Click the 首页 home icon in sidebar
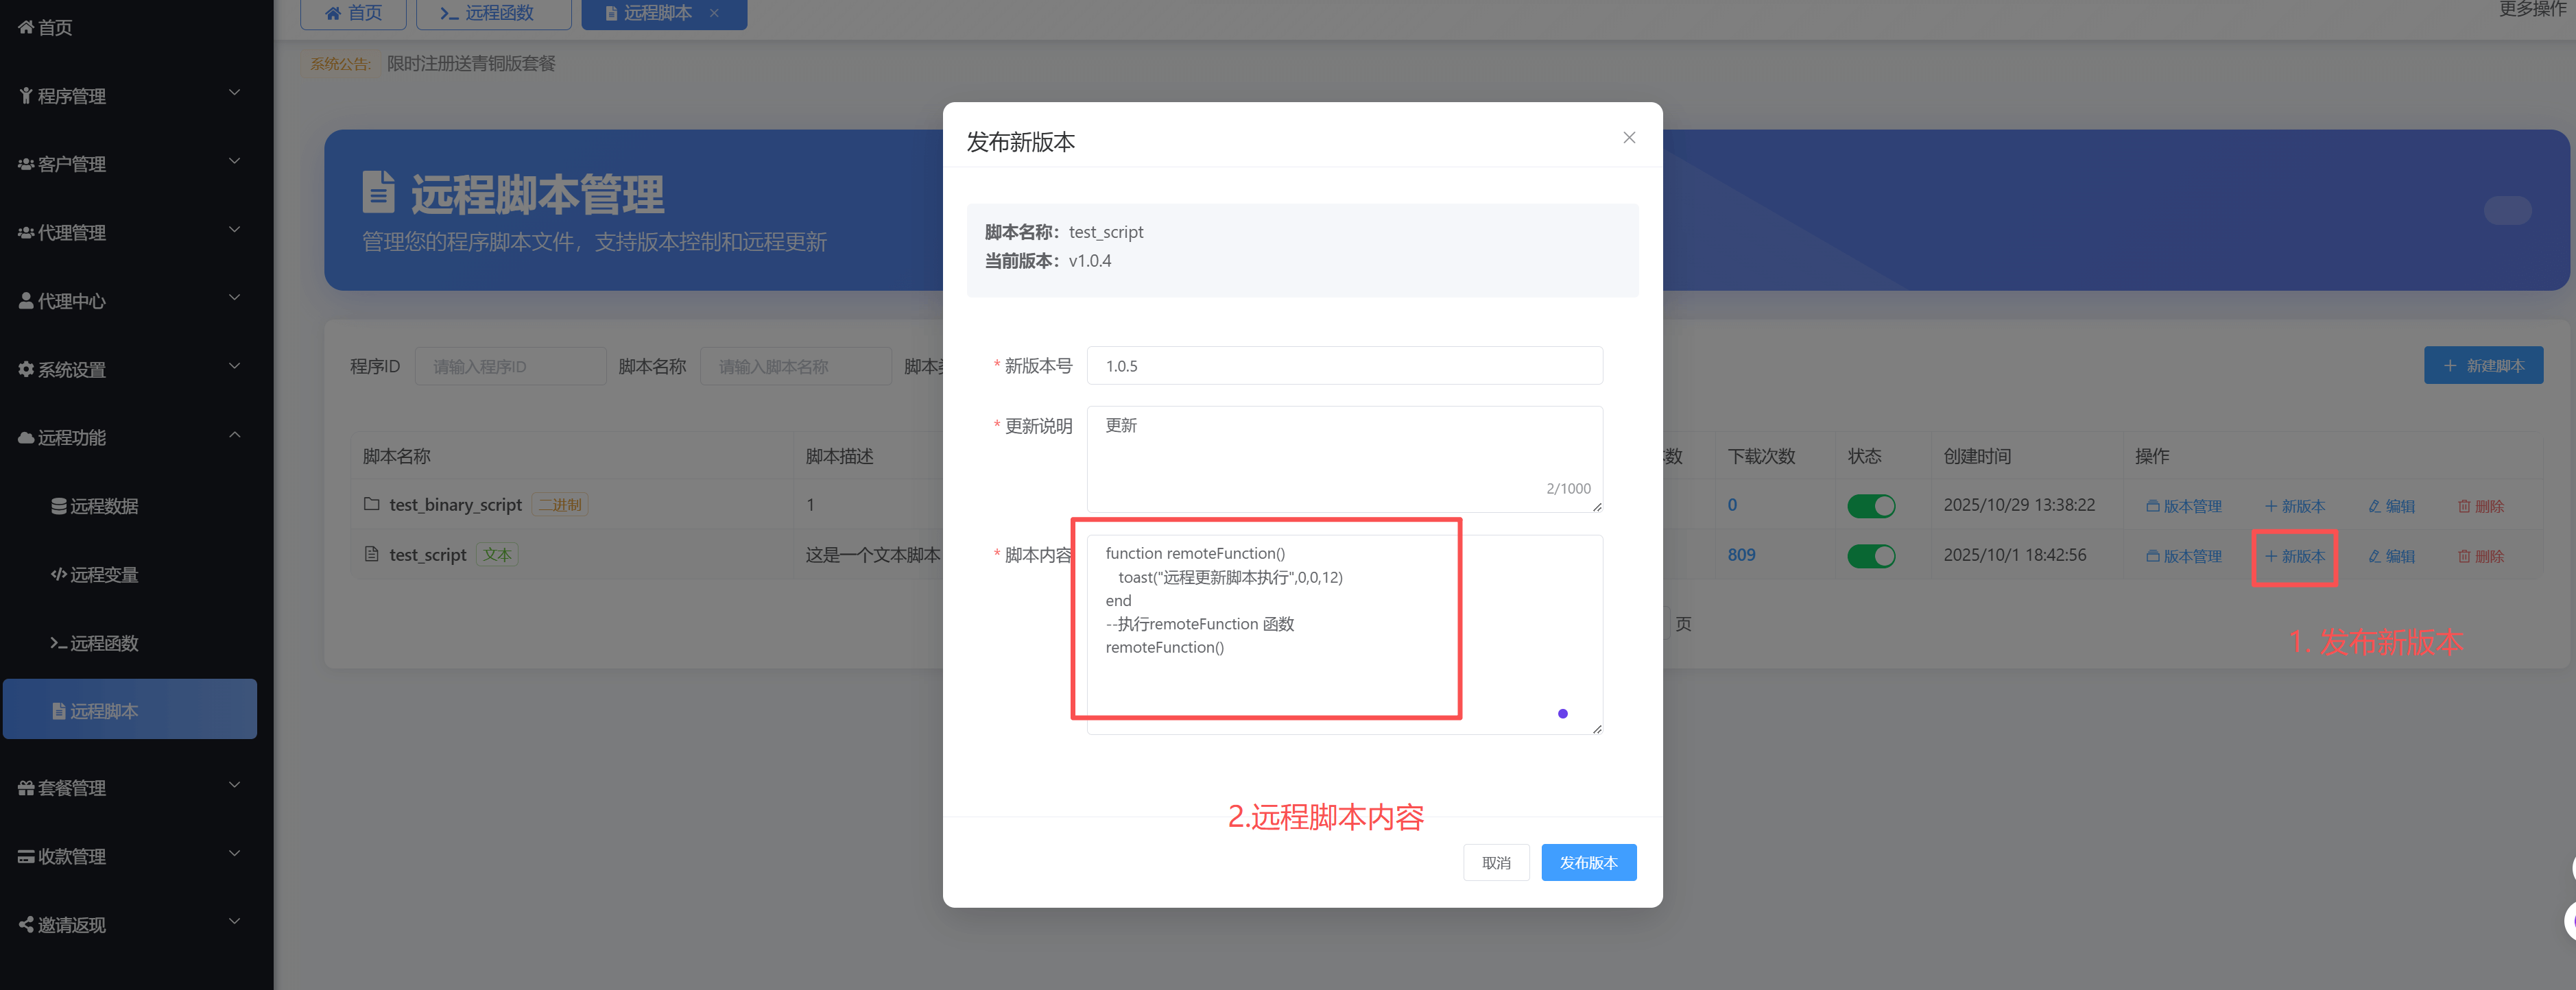The height and width of the screenshot is (990, 2576). (25, 27)
